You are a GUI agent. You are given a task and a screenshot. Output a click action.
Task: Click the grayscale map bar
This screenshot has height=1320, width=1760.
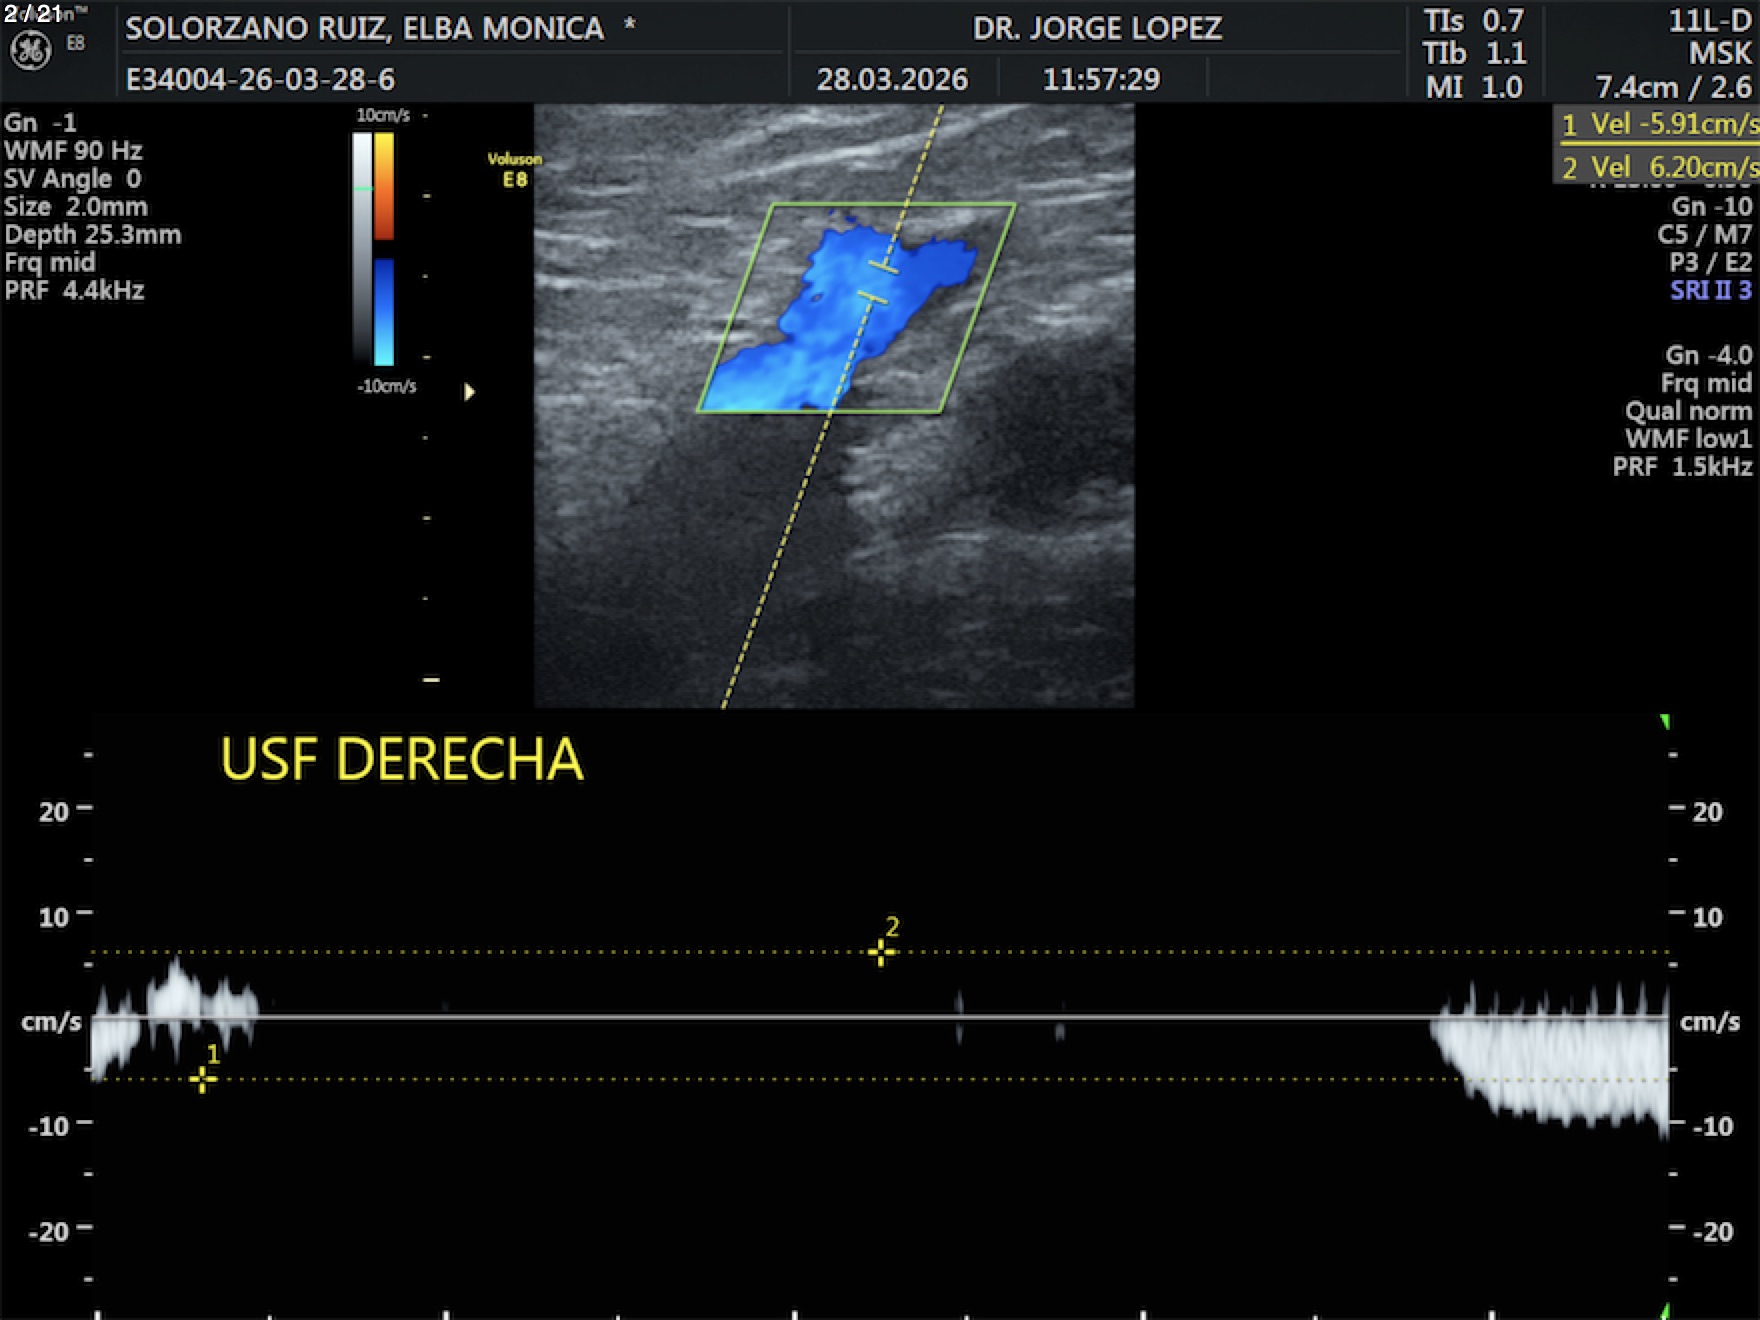[x=361, y=246]
